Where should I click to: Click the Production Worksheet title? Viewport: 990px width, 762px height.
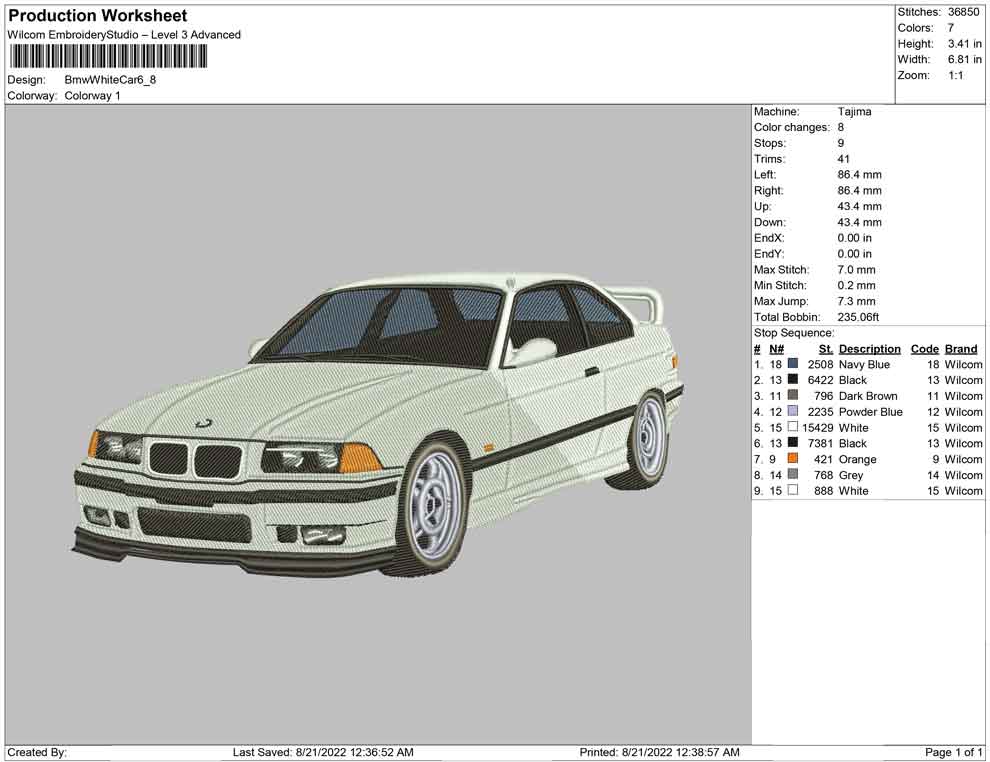97,16
